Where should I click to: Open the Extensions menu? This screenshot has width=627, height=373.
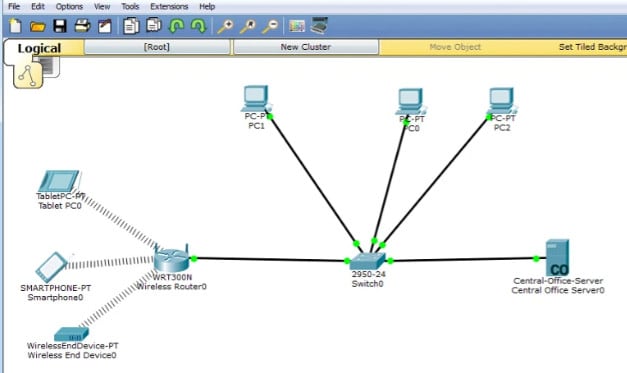(169, 6)
